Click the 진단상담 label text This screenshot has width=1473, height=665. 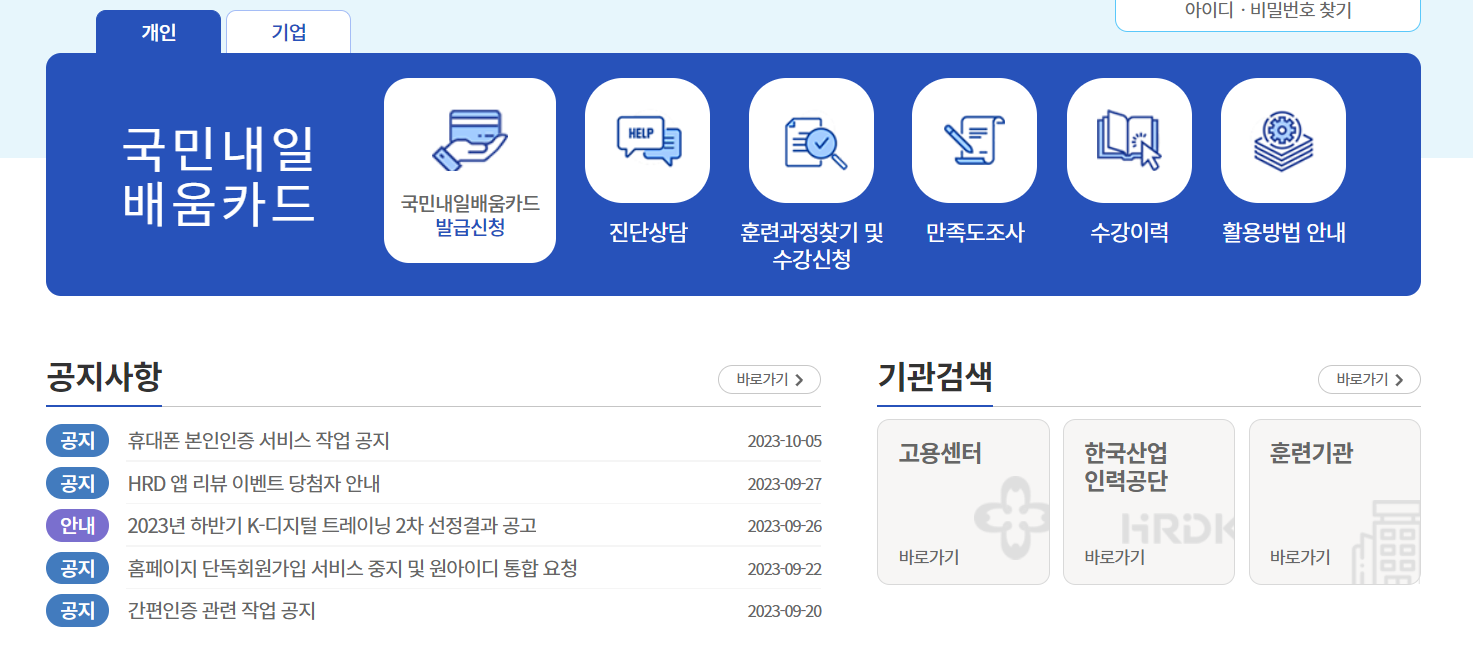pyautogui.click(x=648, y=233)
